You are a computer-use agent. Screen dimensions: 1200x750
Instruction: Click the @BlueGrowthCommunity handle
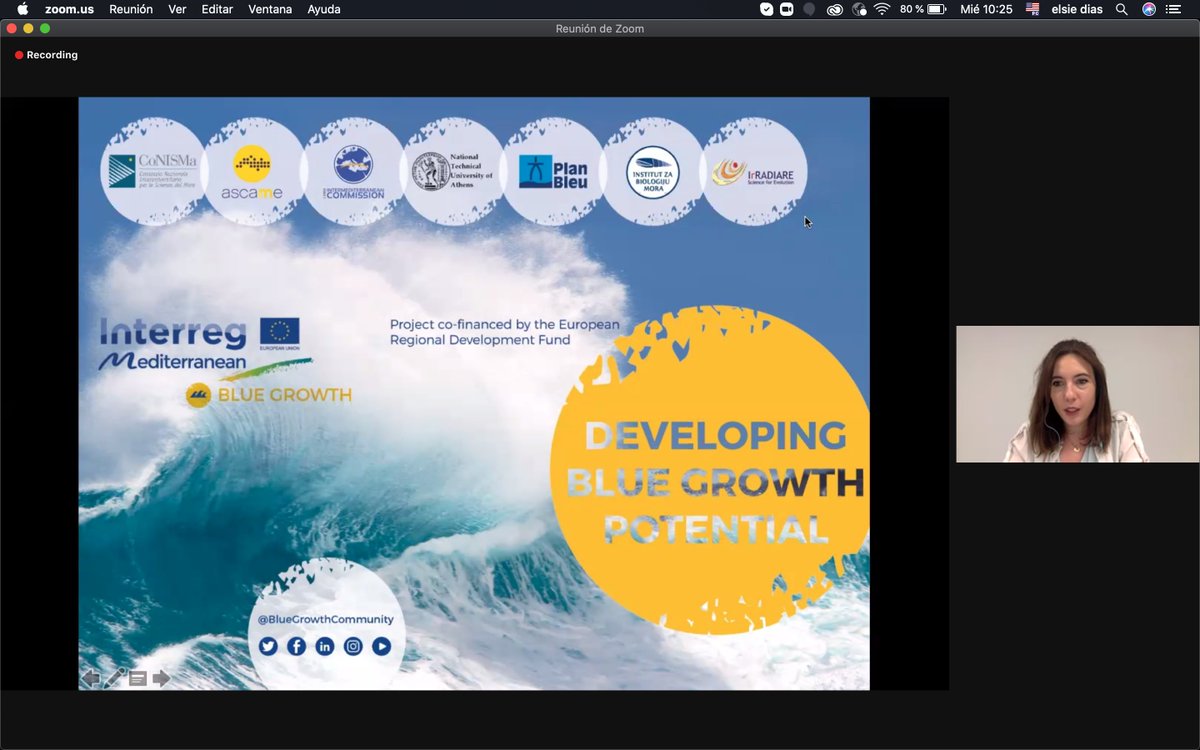point(326,619)
